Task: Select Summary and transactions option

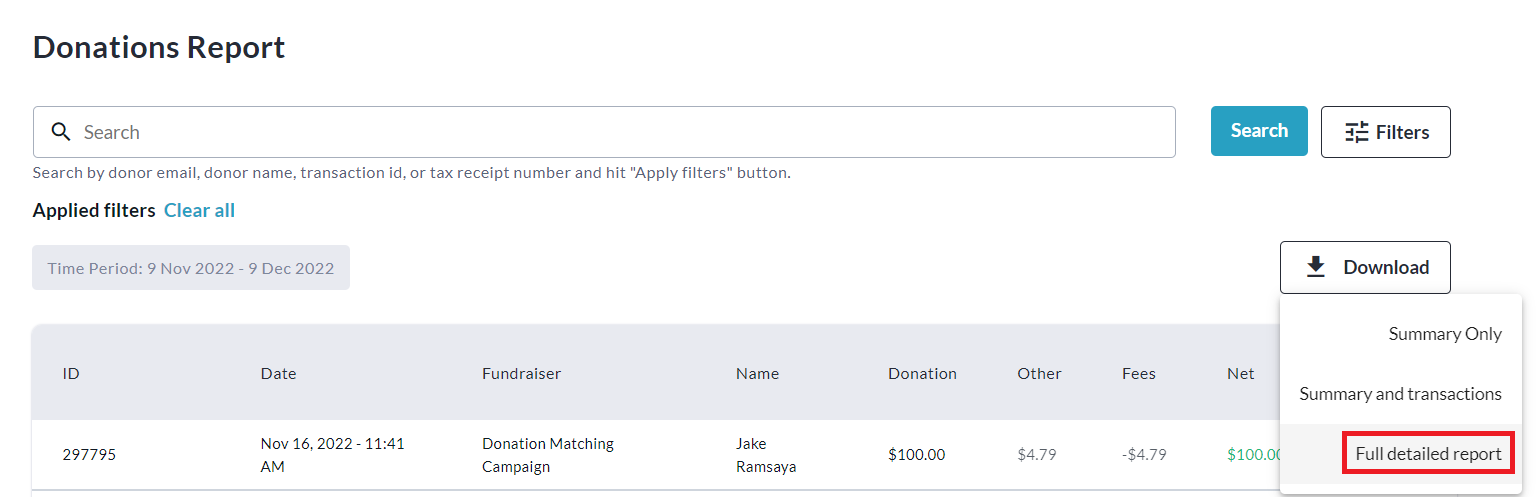Action: pyautogui.click(x=1400, y=394)
